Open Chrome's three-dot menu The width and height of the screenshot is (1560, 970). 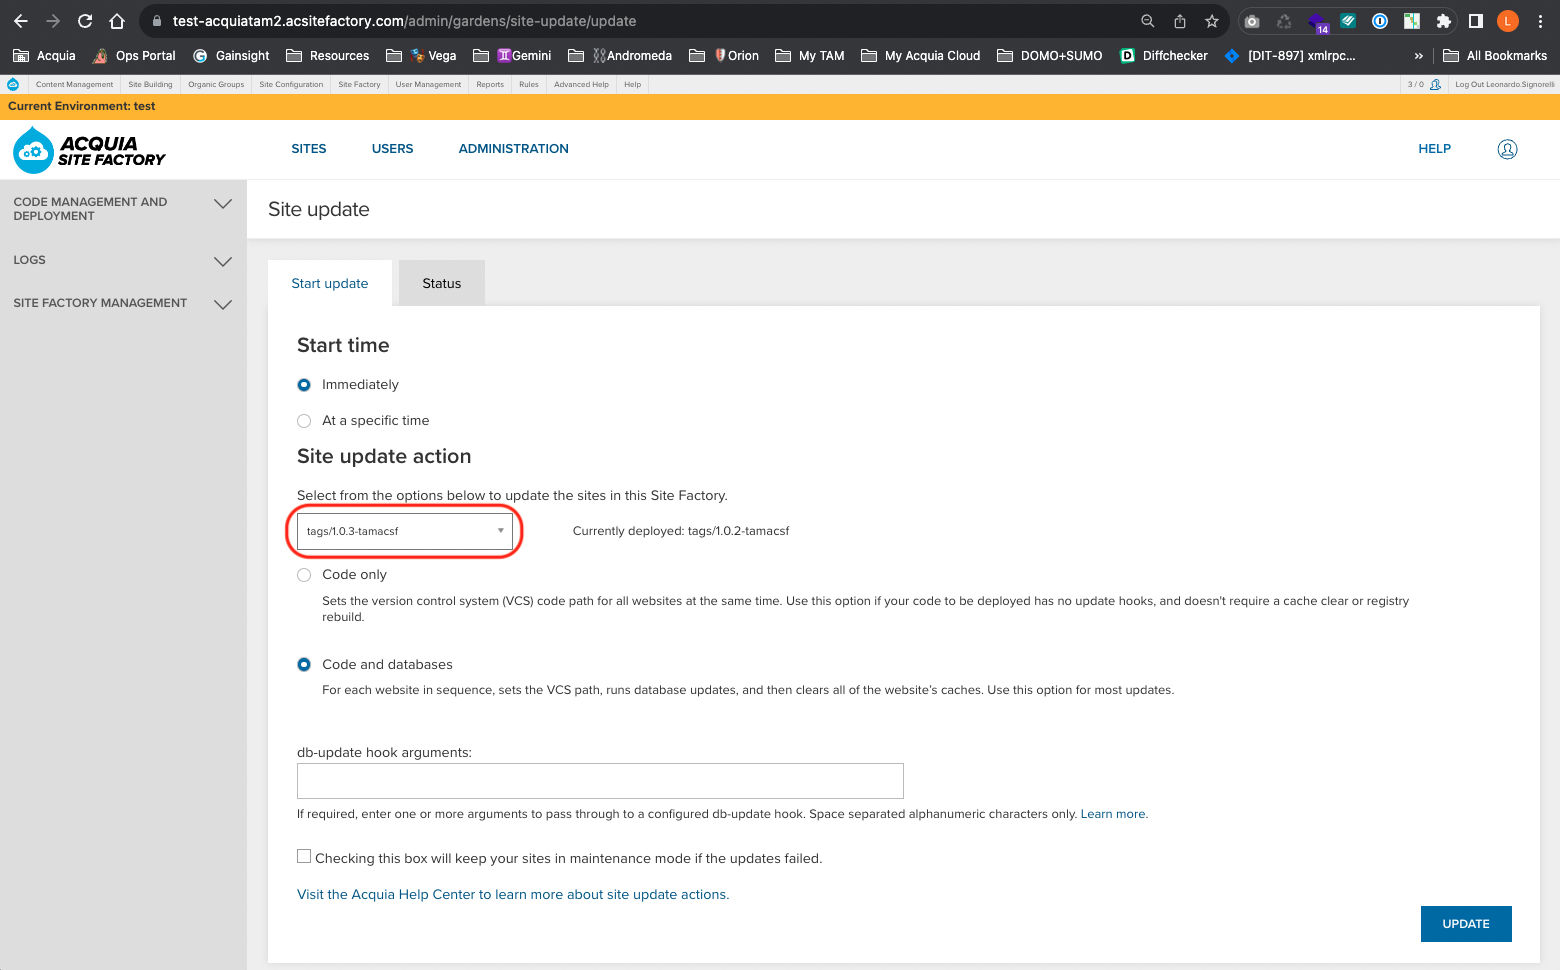point(1540,21)
